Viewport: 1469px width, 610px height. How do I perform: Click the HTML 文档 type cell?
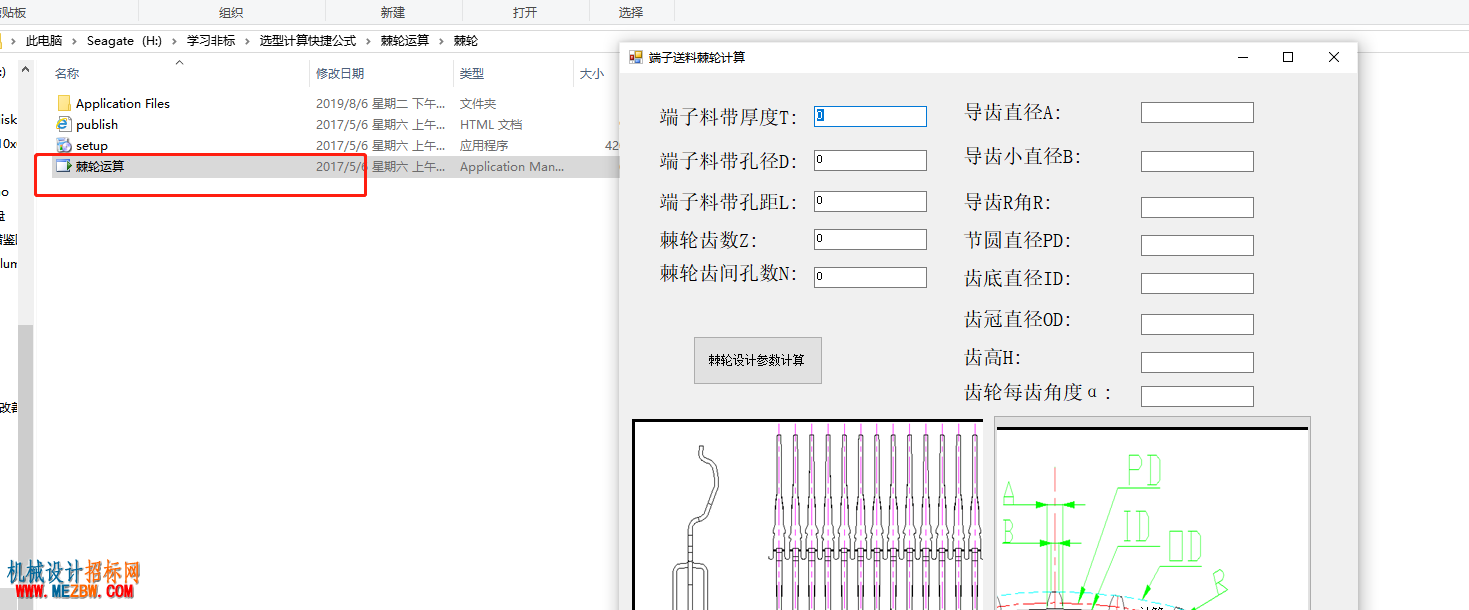491,124
